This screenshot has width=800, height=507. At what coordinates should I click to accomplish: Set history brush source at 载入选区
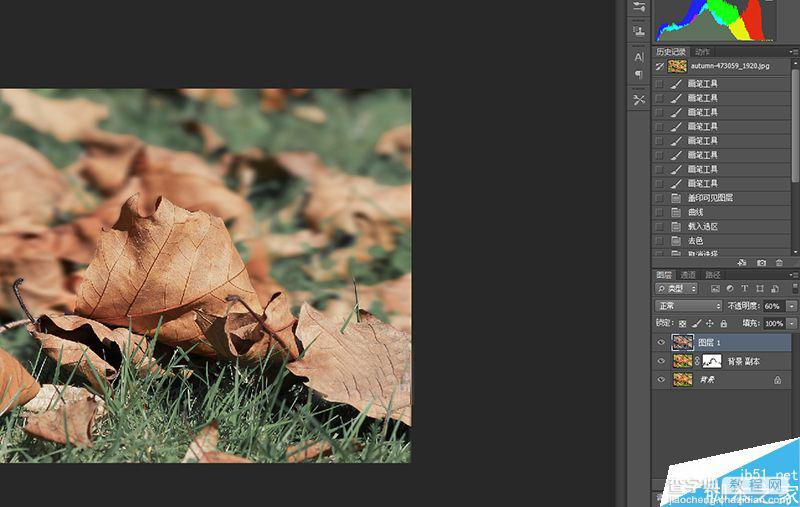tap(660, 226)
